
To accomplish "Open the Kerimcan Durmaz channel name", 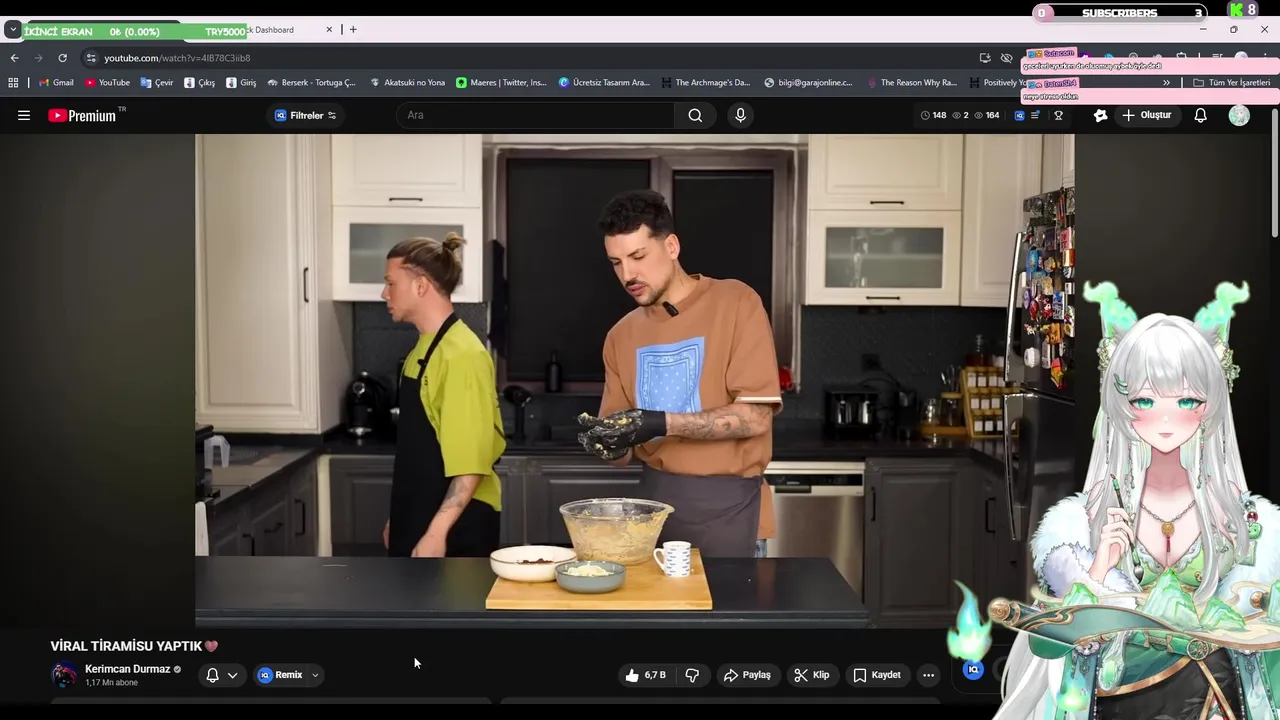I will click(127, 669).
